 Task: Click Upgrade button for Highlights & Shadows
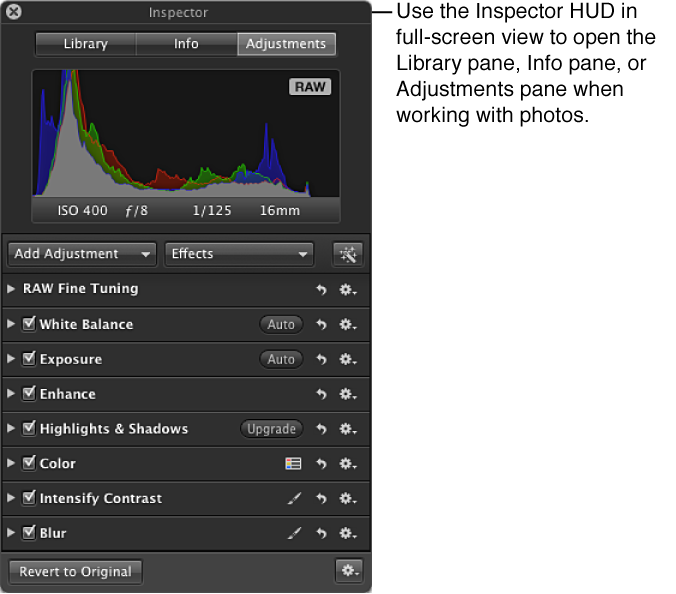coord(272,429)
